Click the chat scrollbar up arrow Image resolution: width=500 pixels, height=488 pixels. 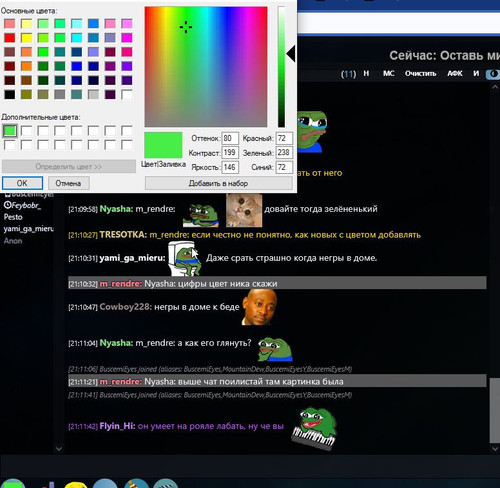click(495, 87)
